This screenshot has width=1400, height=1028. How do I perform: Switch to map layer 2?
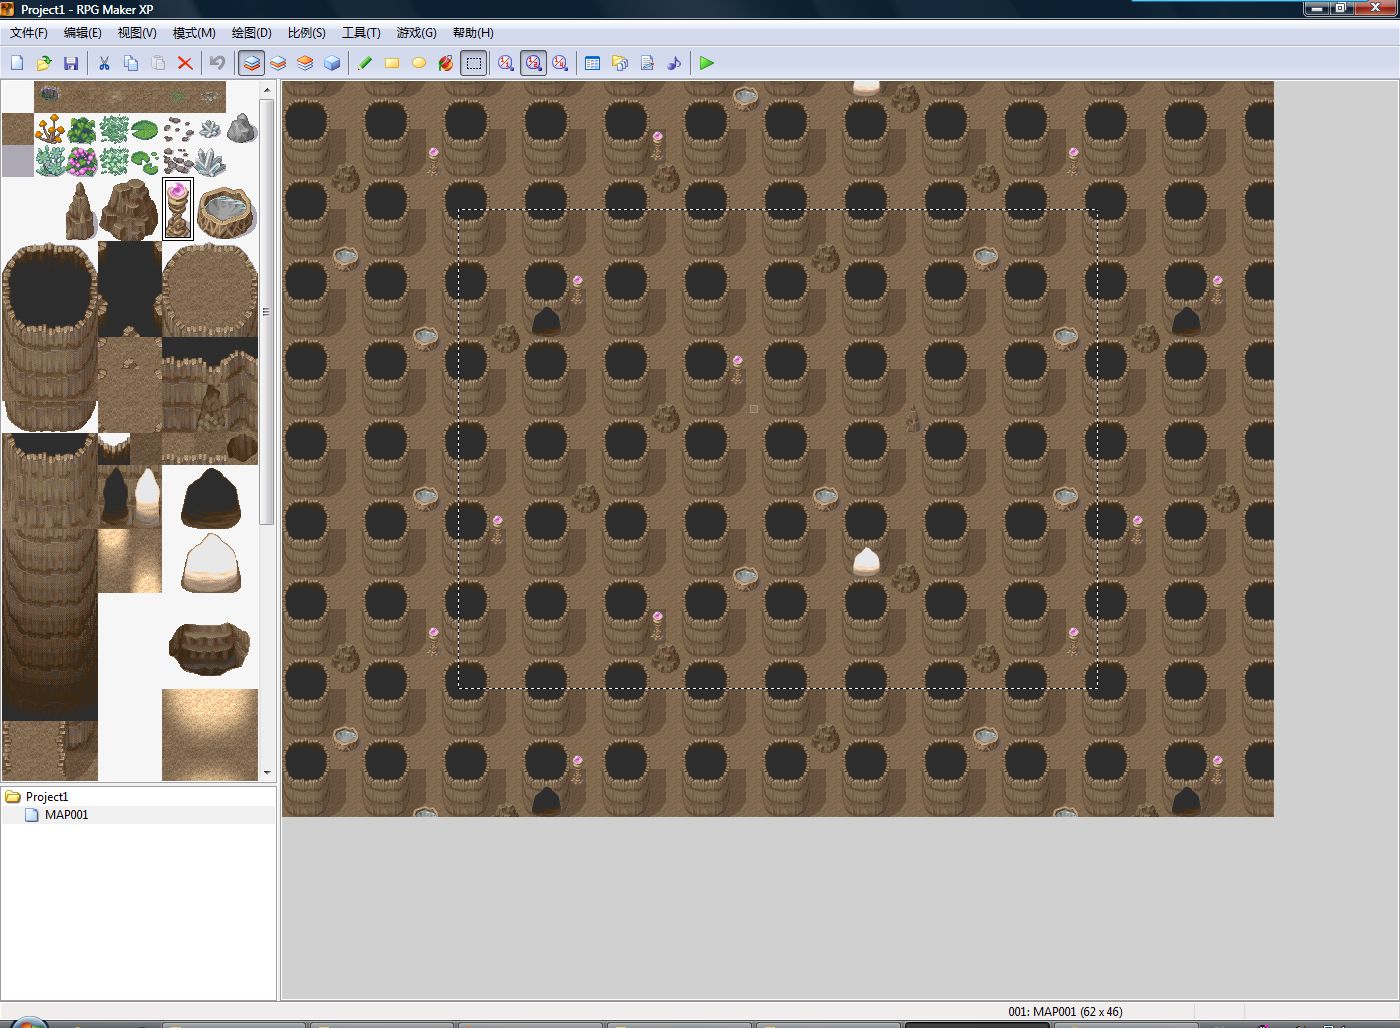click(x=278, y=63)
